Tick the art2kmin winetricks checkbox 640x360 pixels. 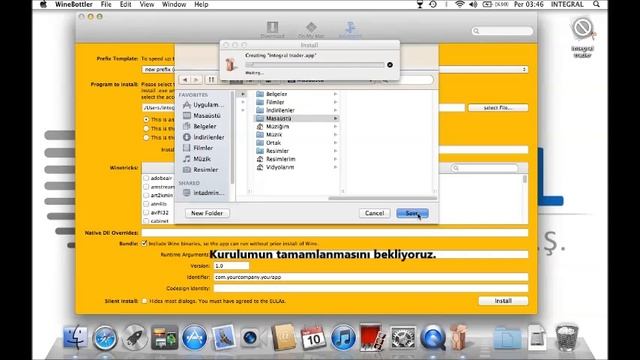[x=146, y=196]
